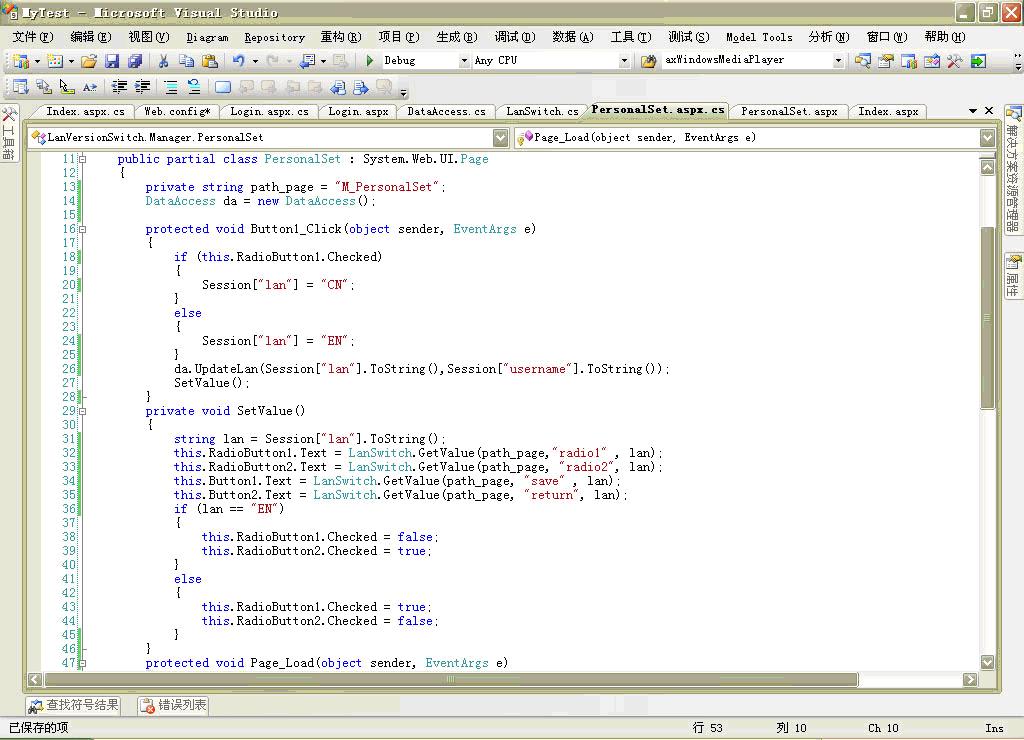The height and width of the screenshot is (740, 1024).
Task: Click the Paste clipboard icon
Action: pyautogui.click(x=208, y=61)
